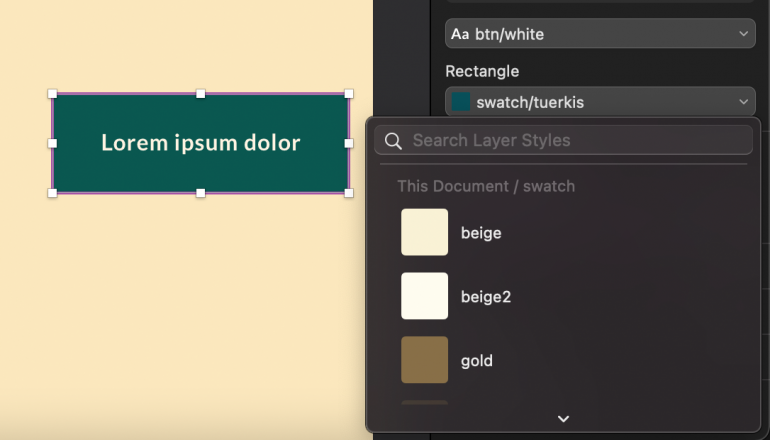770x440 pixels.
Task: Click the down chevron to show more styles
Action: [563, 419]
